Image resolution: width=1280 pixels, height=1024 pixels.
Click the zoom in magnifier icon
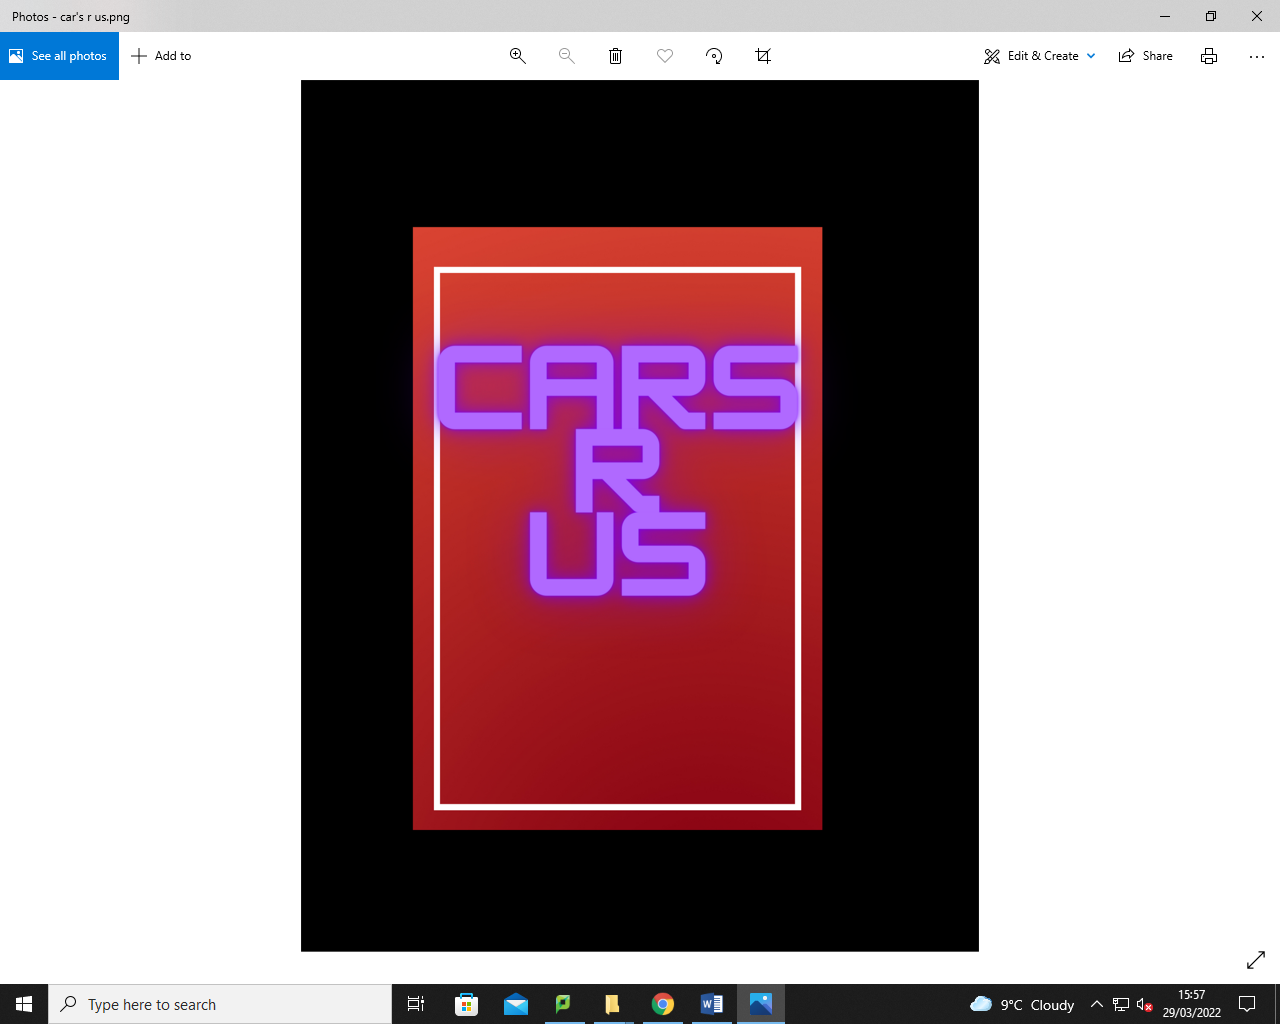pos(517,56)
